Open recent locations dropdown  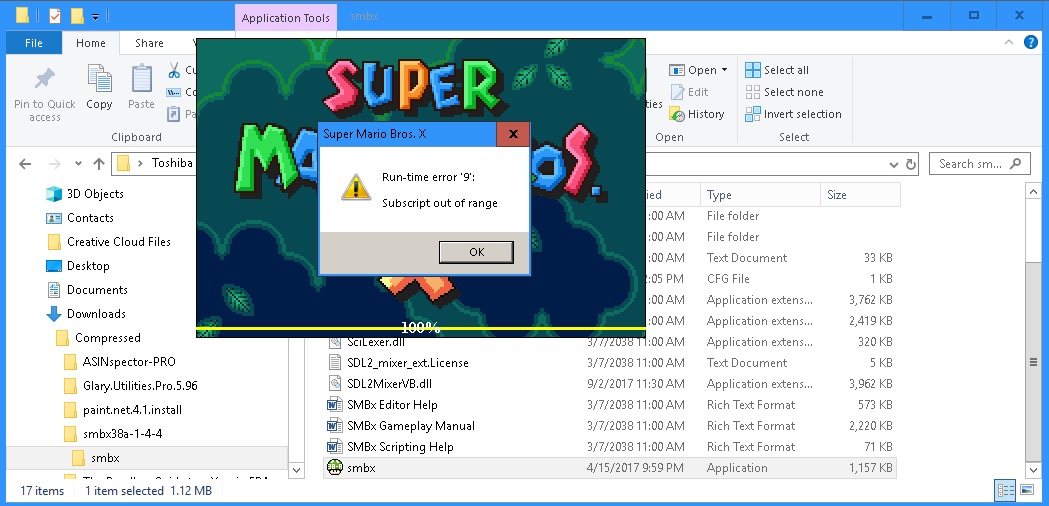tap(78, 163)
